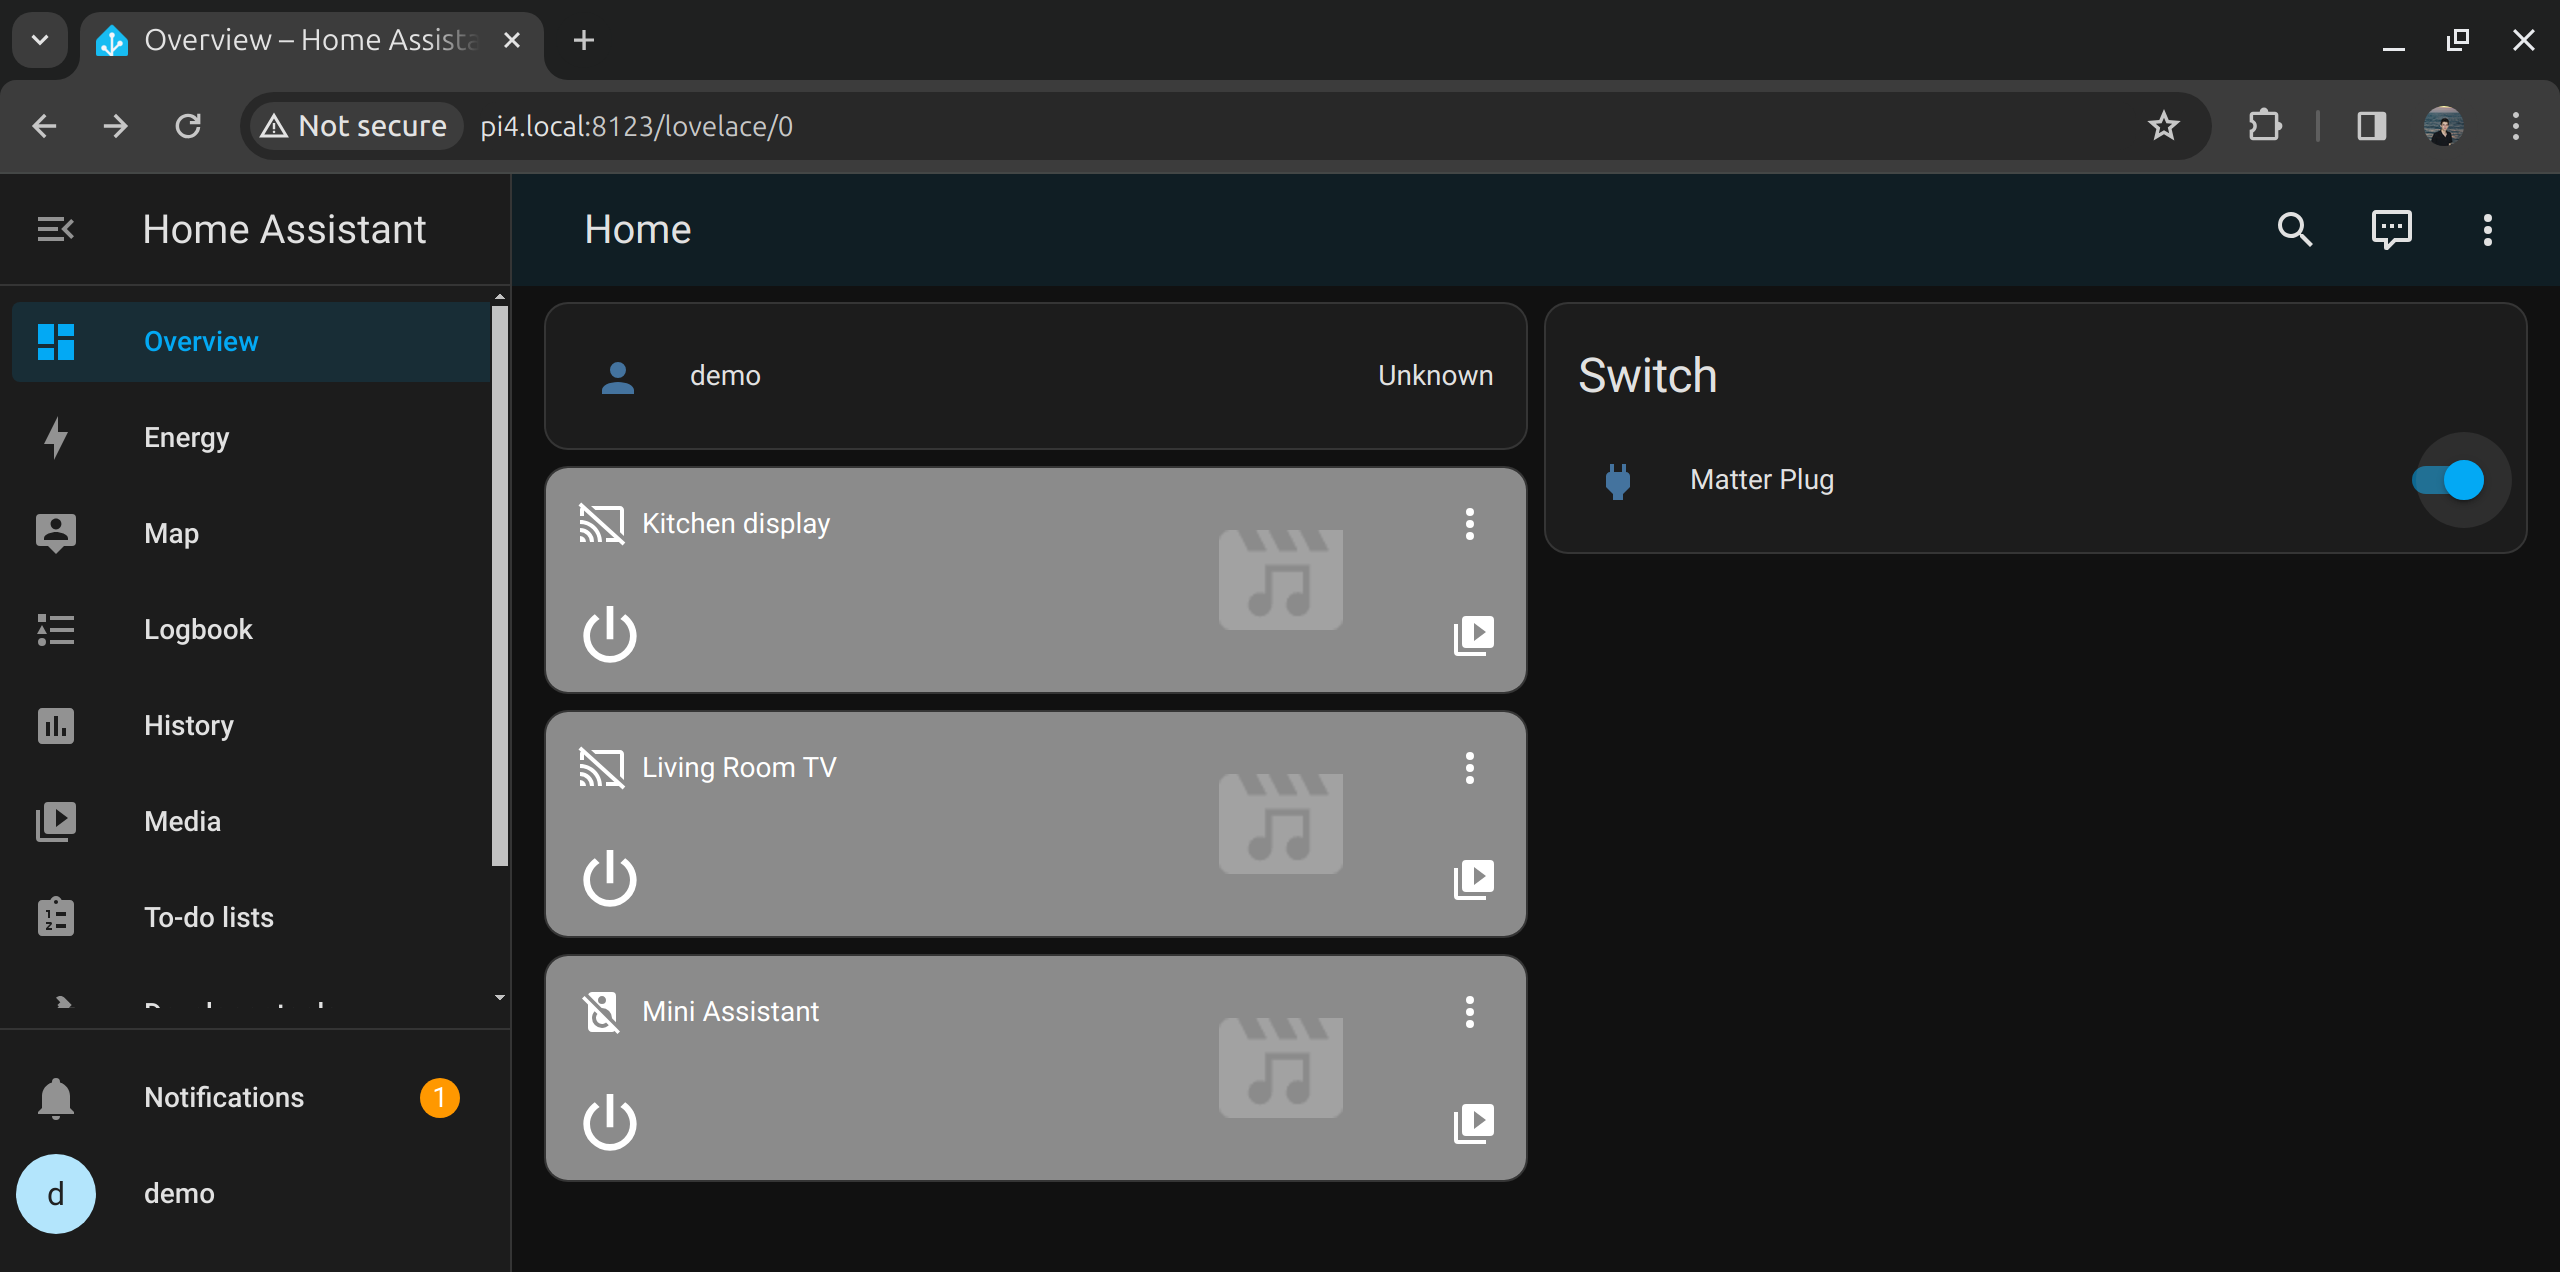Power on the Kitchen display
This screenshot has width=2560, height=1272.
609,634
